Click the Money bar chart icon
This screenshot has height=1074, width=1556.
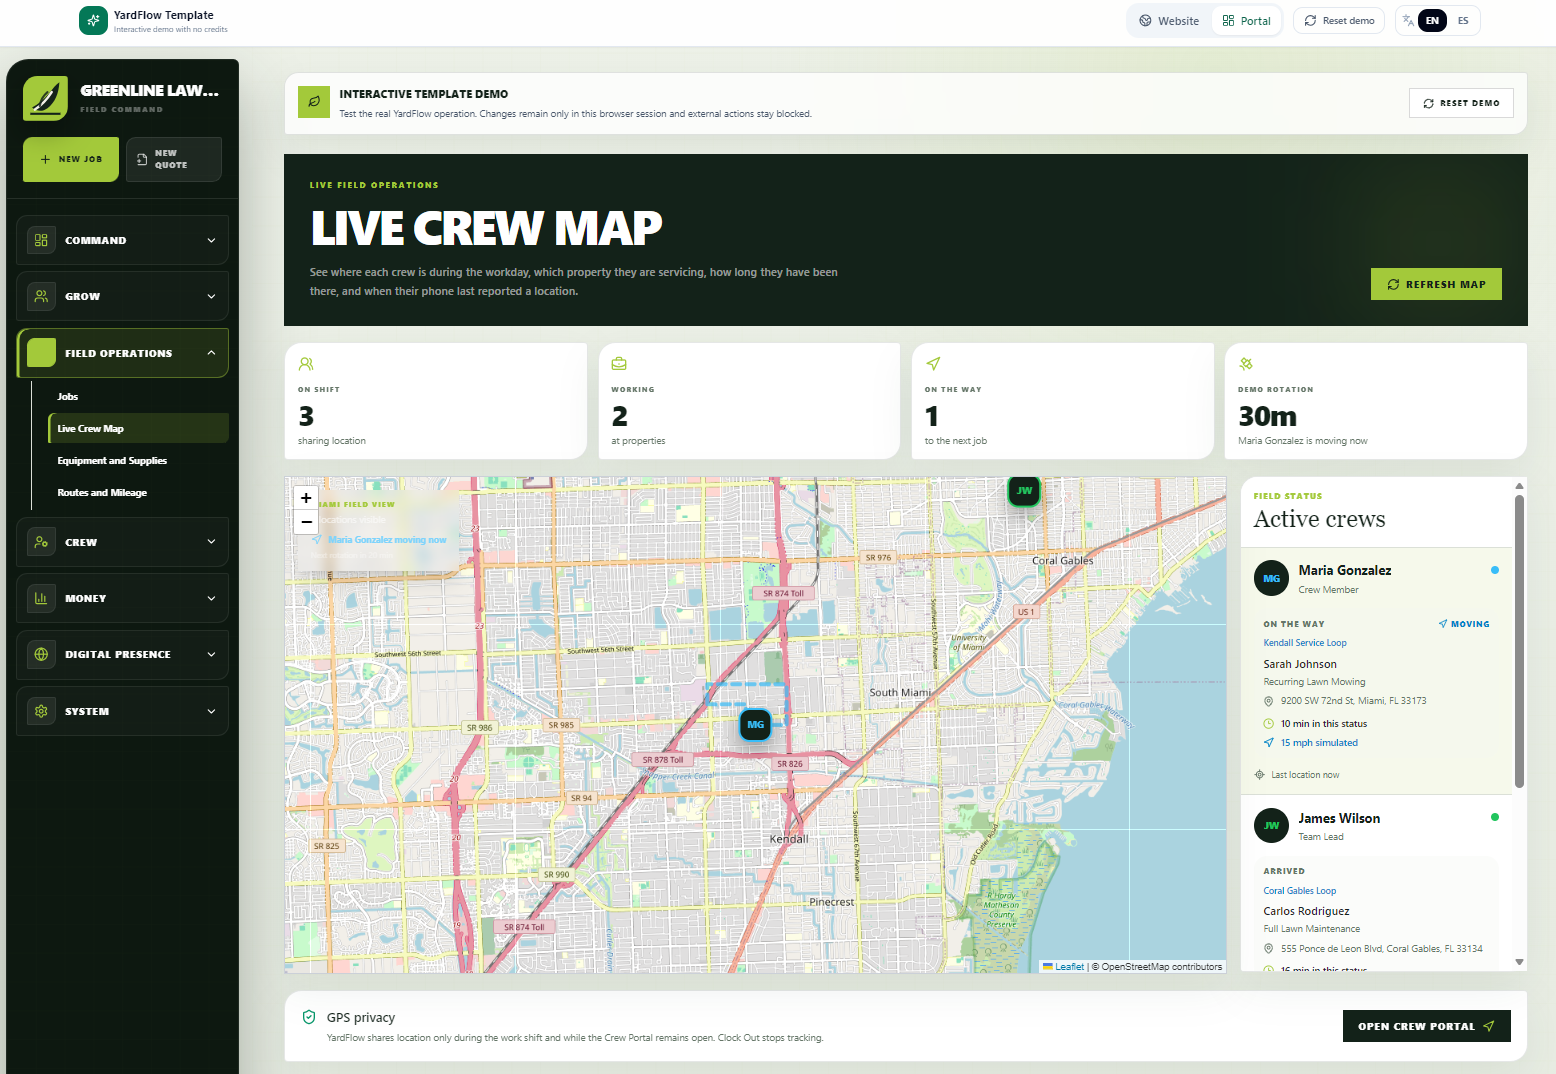tap(41, 598)
